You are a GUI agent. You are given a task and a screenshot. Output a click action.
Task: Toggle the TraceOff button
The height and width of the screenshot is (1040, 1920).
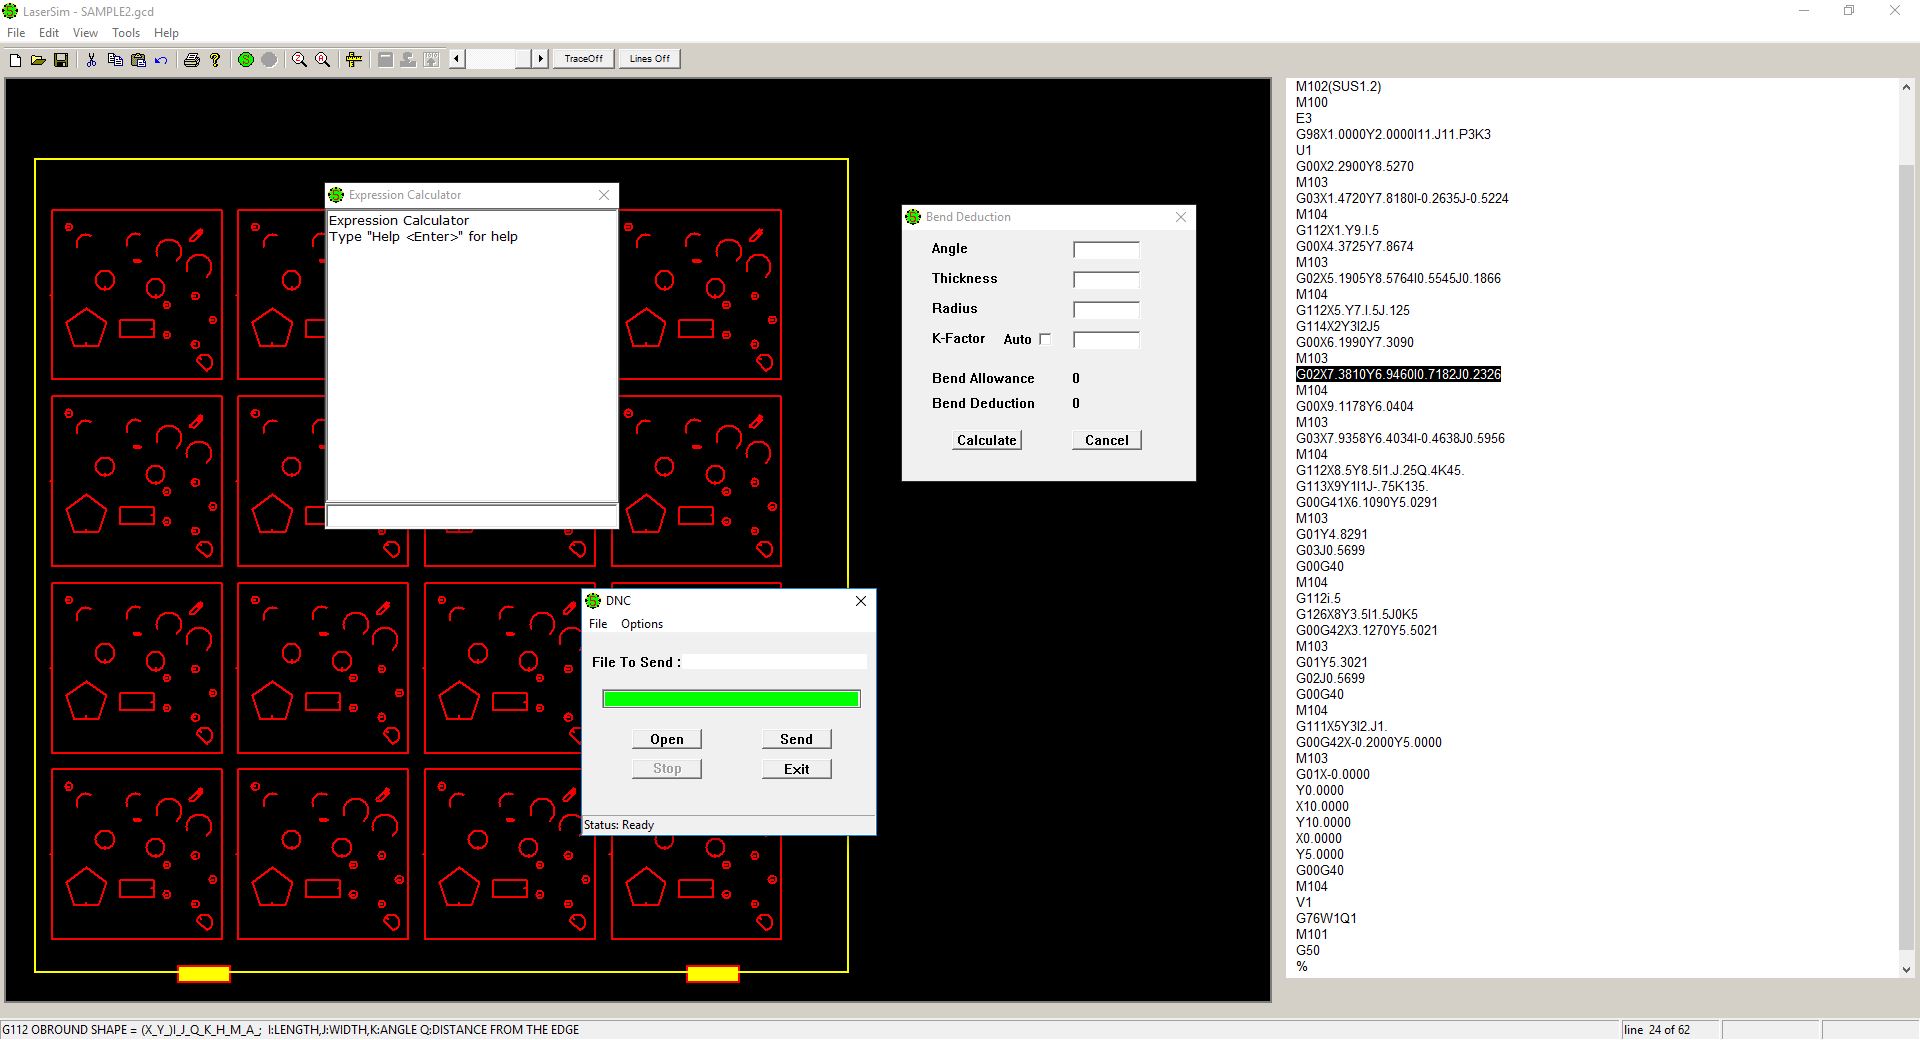583,59
